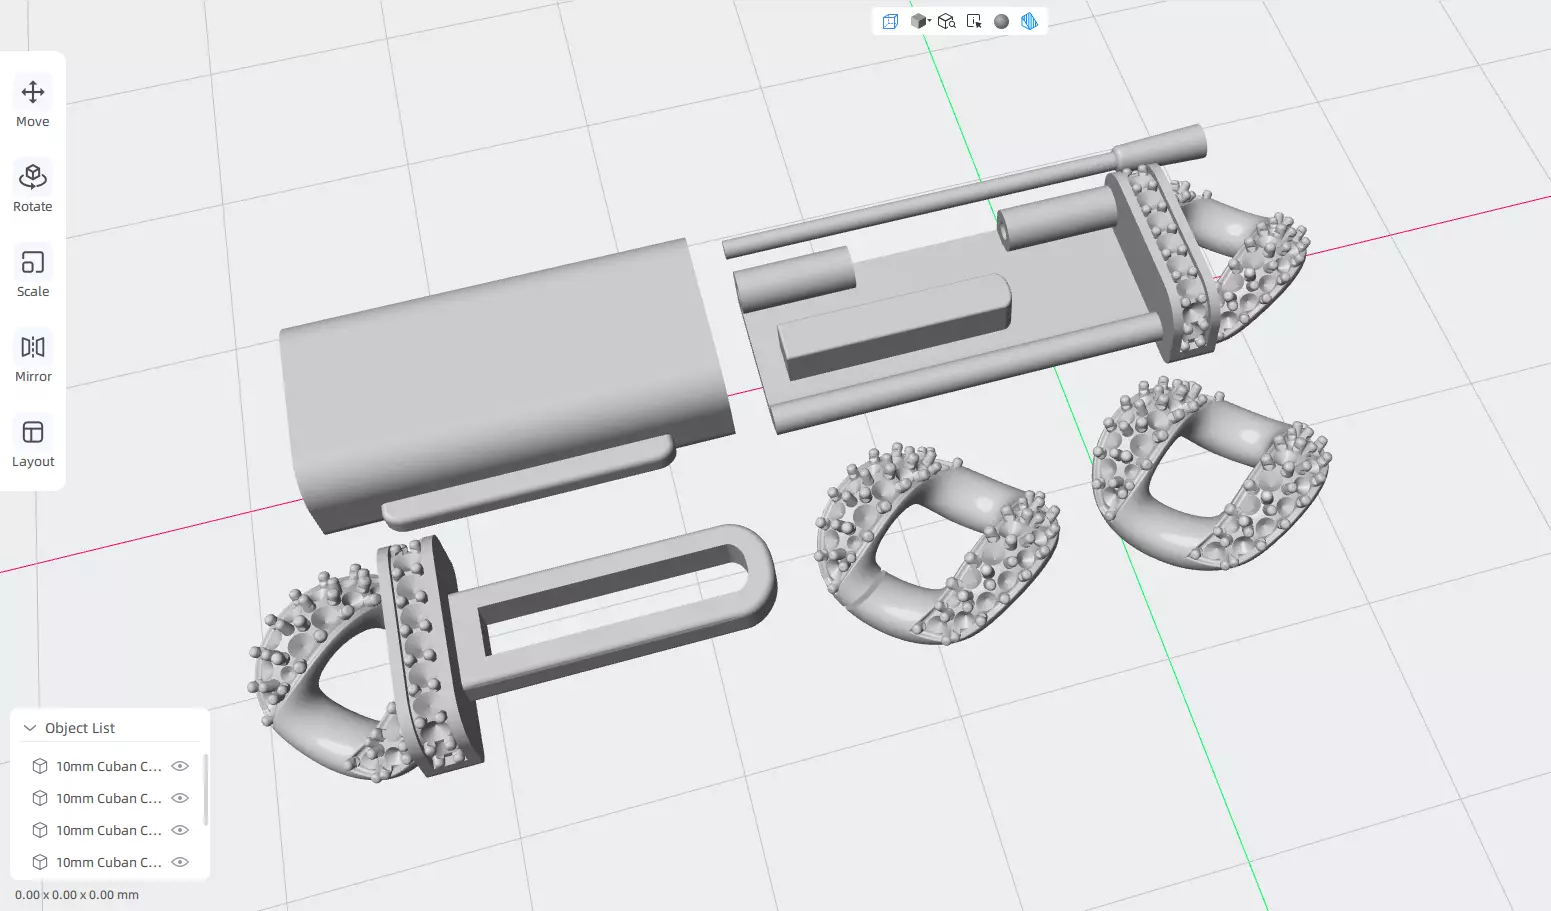This screenshot has height=911, width=1551.
Task: Select the fourth 10mm Cuban C… object row
Action: 110,862
